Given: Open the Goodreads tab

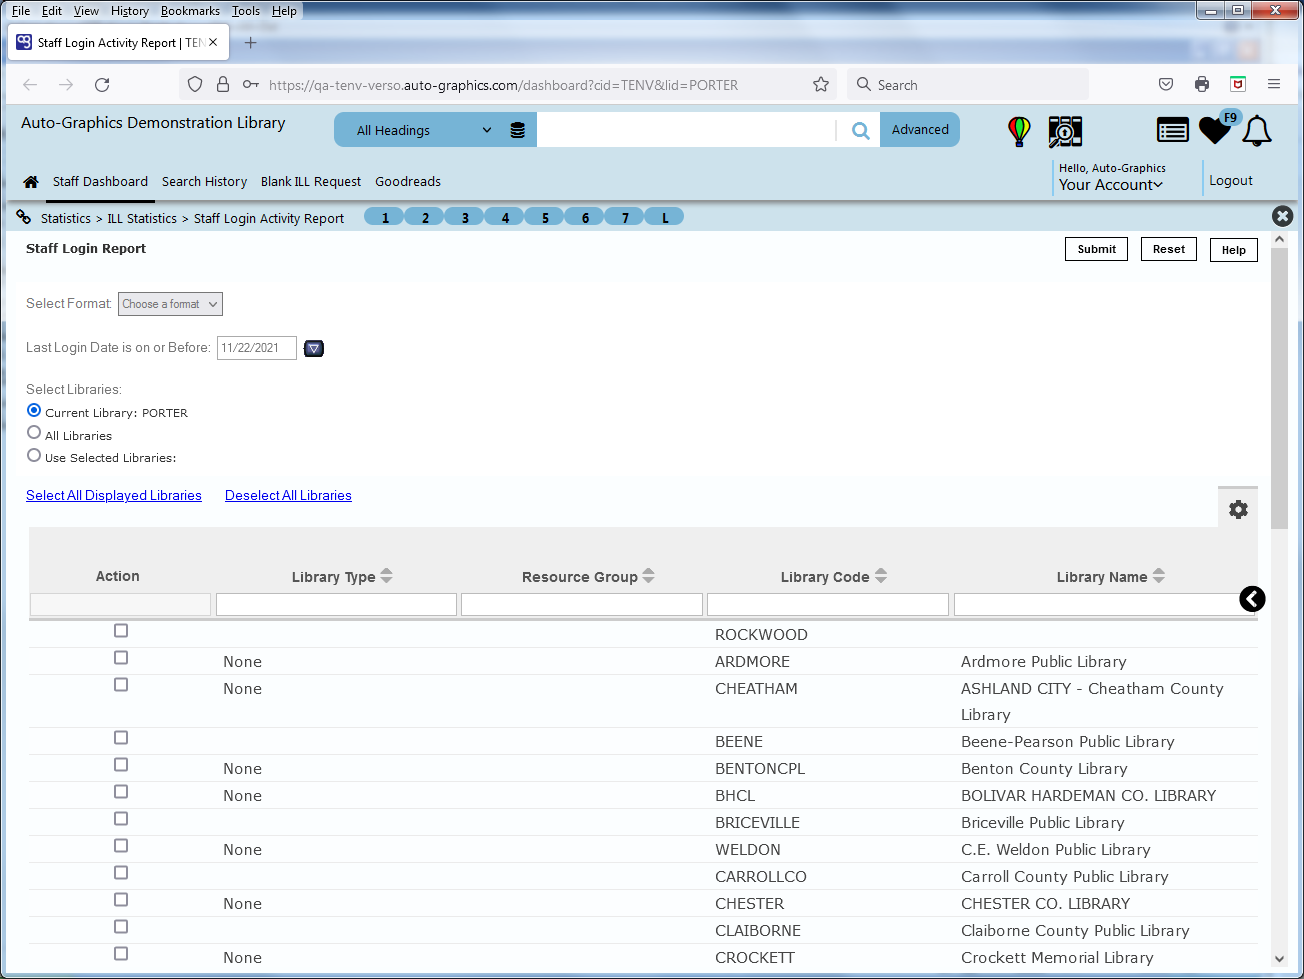Looking at the screenshot, I should pyautogui.click(x=408, y=182).
